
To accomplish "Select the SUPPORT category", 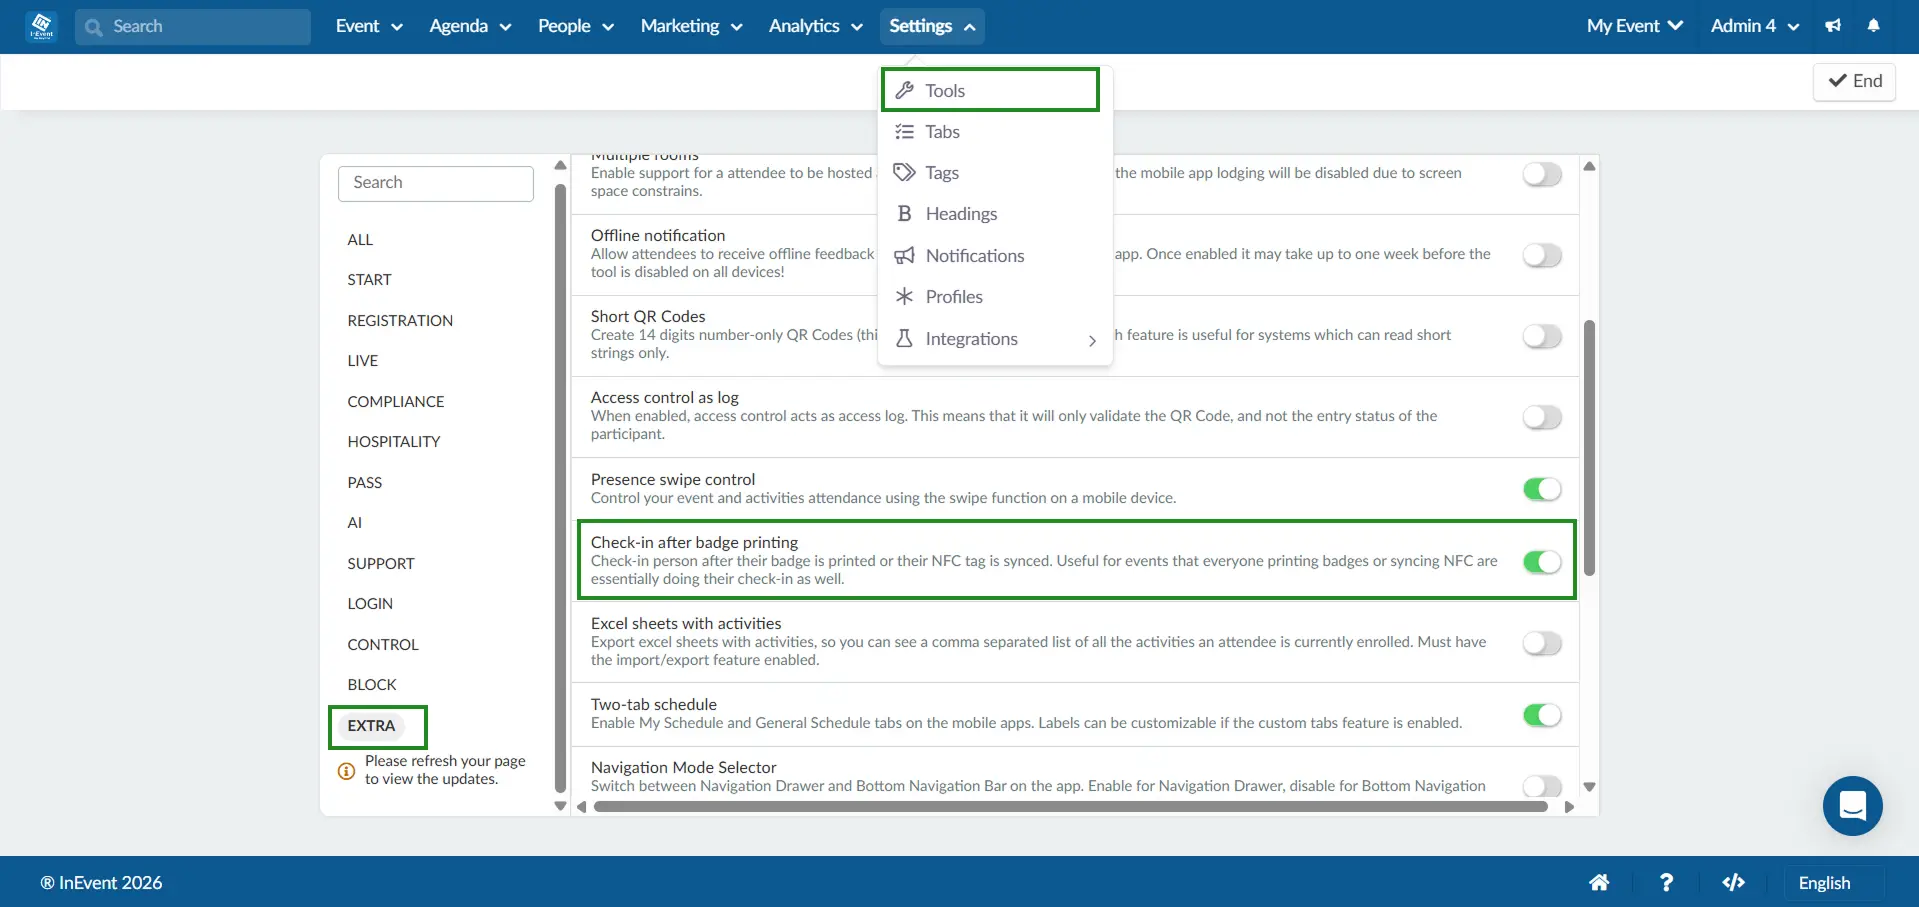I will click(380, 564).
